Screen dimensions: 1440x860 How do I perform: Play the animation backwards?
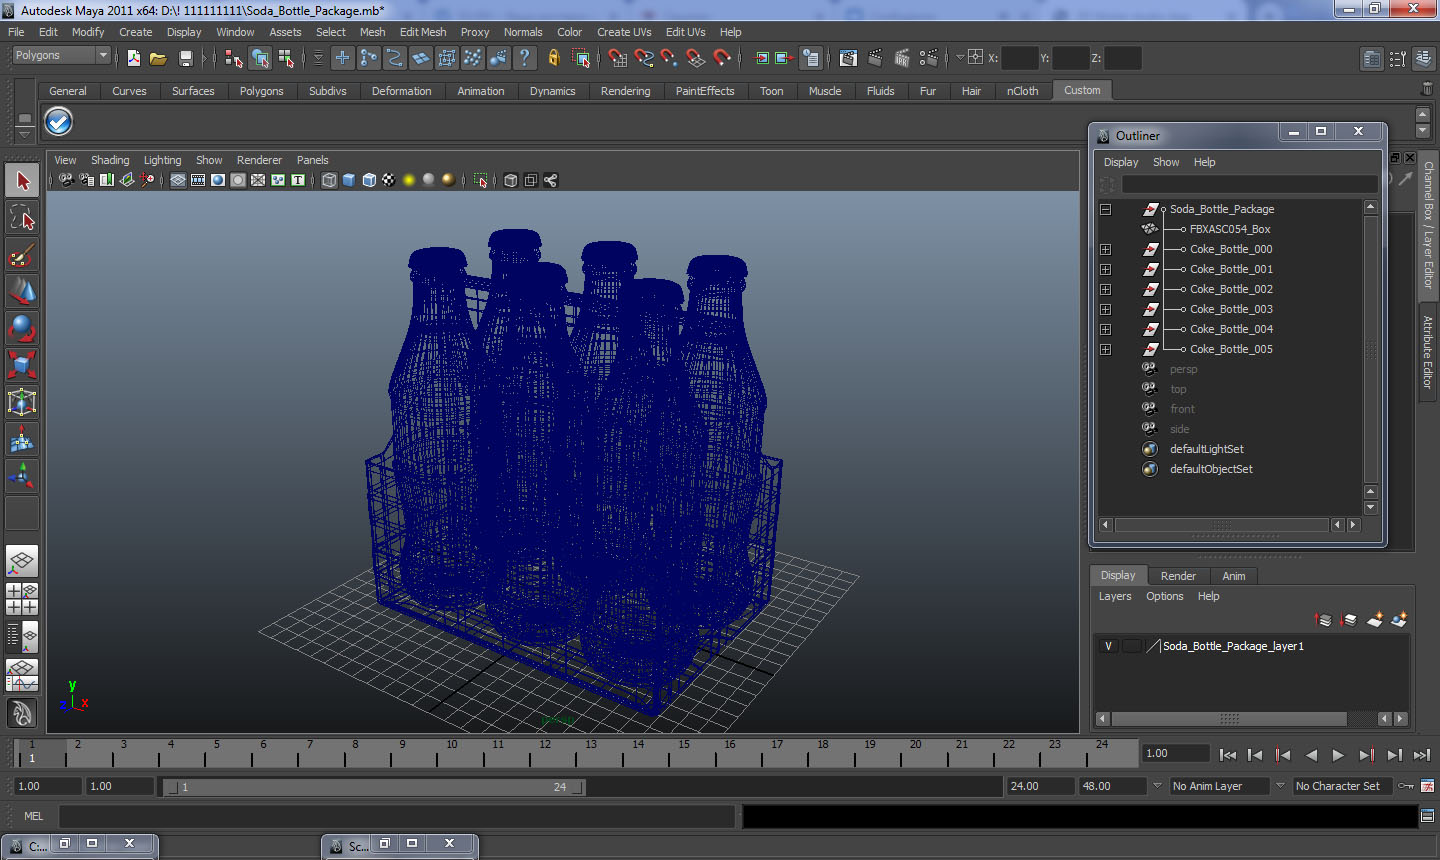point(1311,755)
